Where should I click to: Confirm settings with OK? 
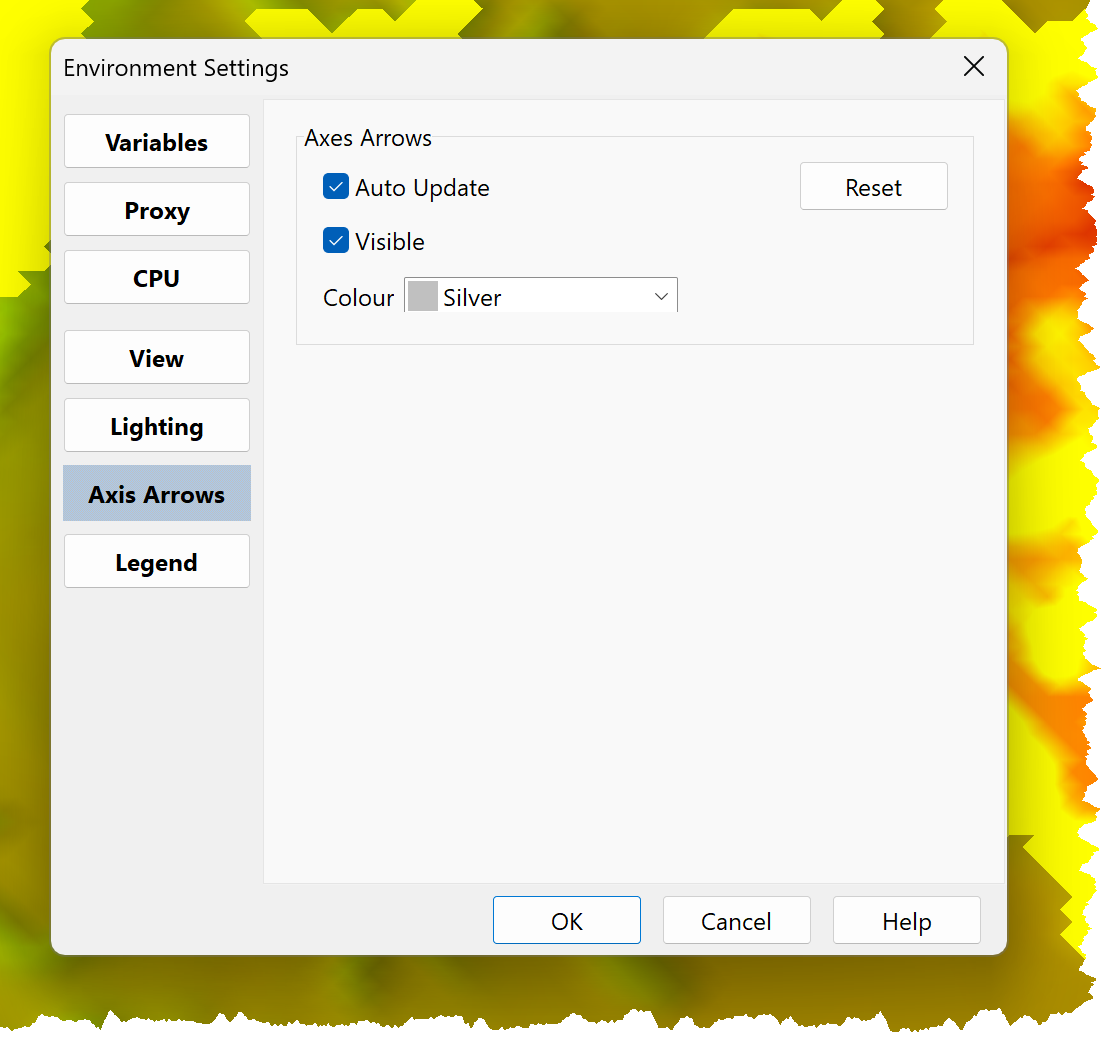(x=567, y=920)
